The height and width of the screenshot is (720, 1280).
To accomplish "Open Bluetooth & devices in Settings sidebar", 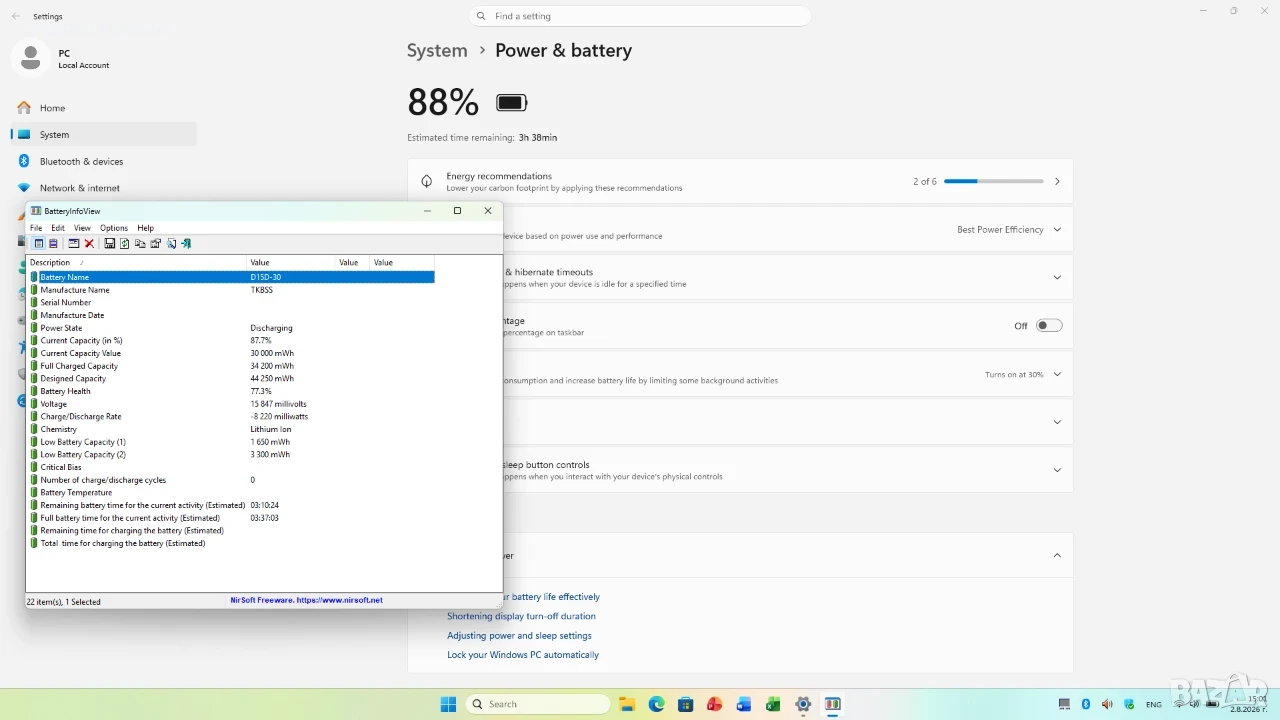I will click(x=104, y=161).
